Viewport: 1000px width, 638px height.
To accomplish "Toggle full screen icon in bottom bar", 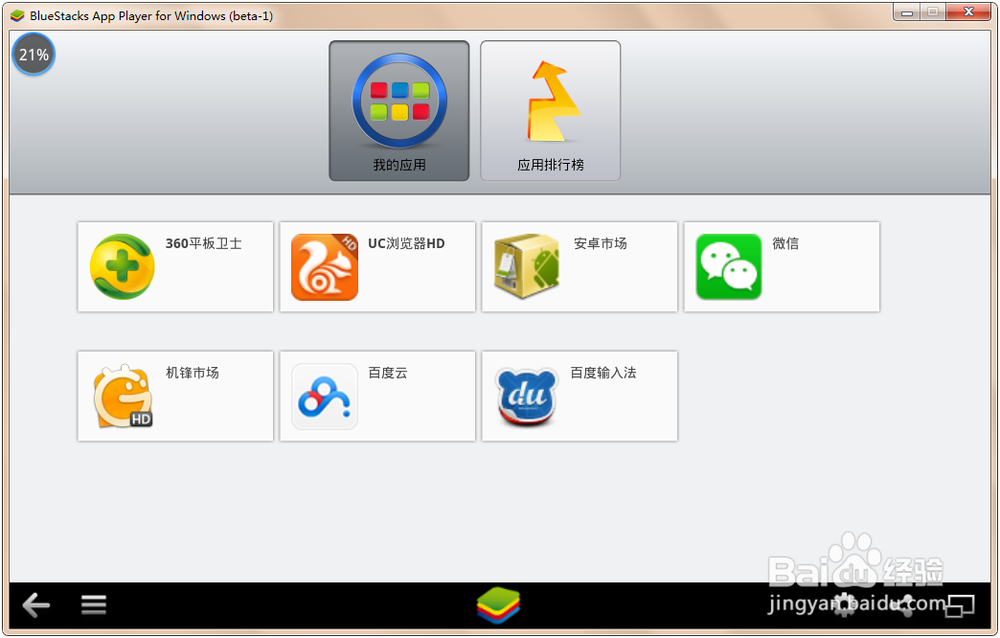I will click(960, 605).
